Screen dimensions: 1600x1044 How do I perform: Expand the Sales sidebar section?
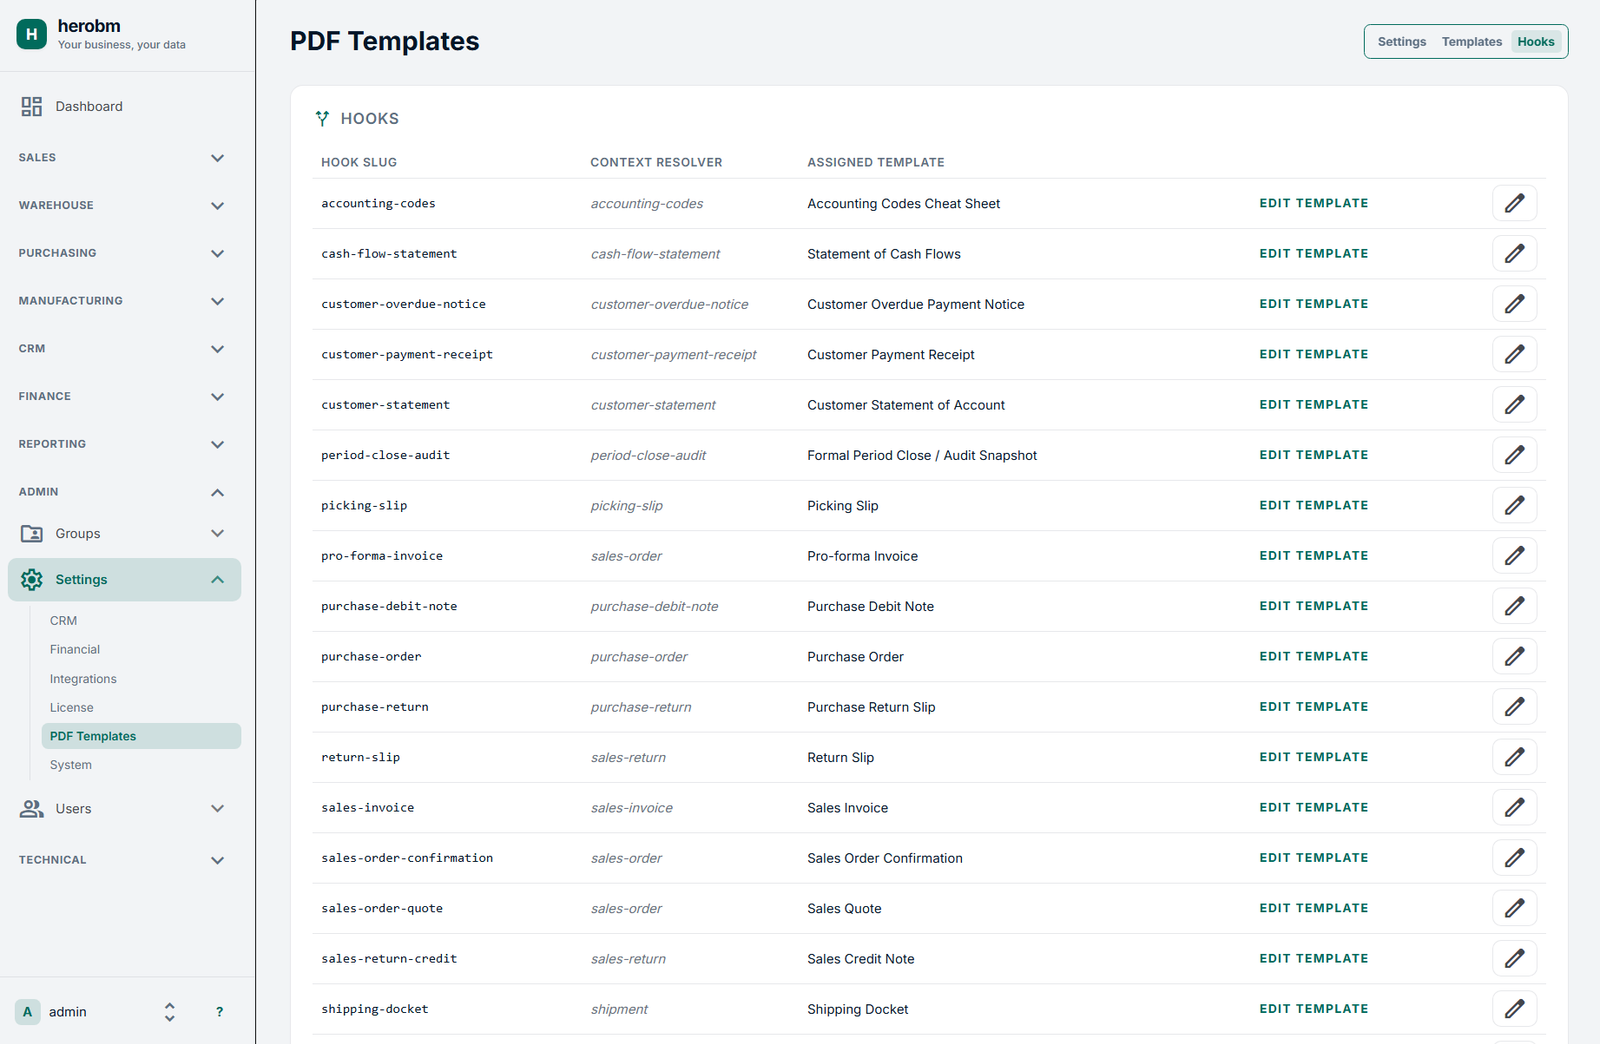pos(217,158)
